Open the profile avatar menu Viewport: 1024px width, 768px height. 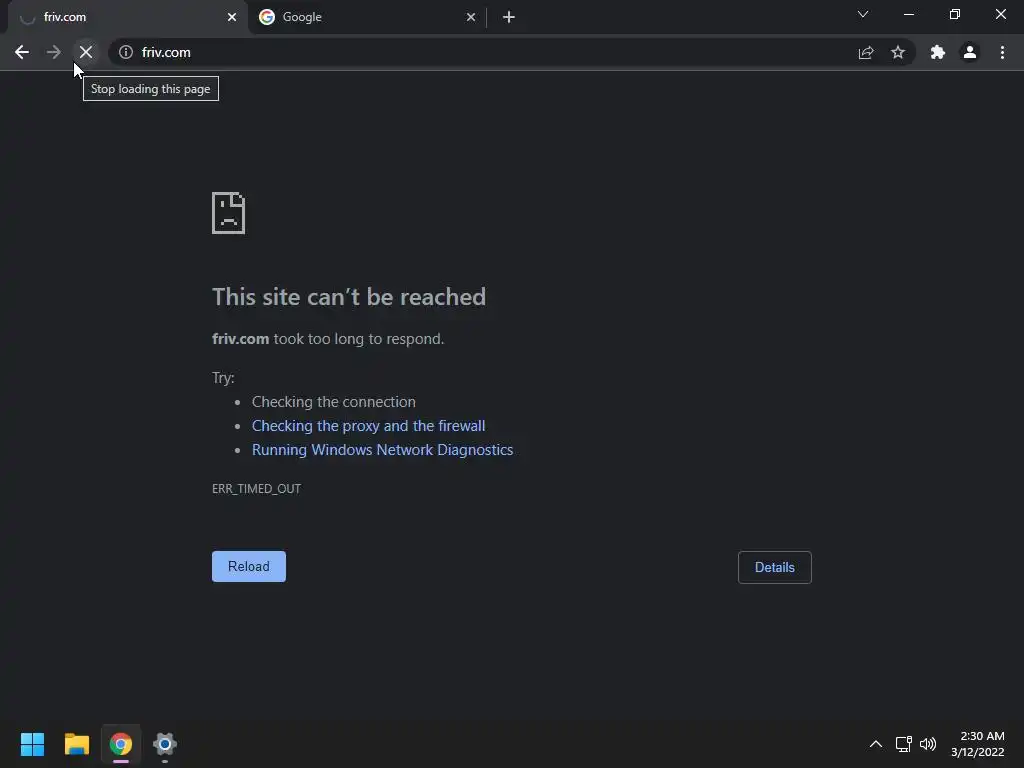[970, 52]
